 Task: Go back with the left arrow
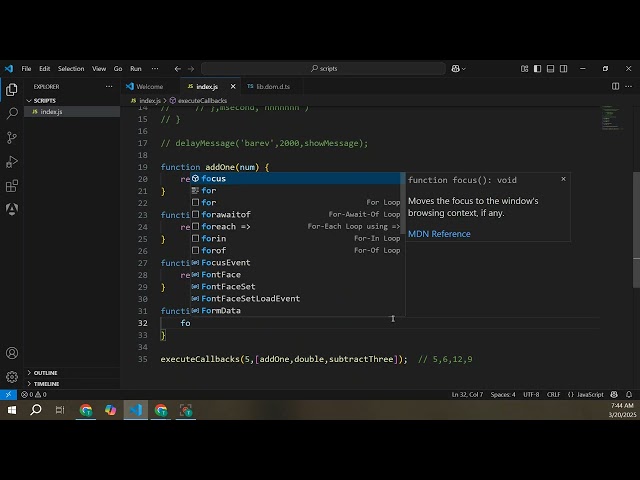(178, 69)
